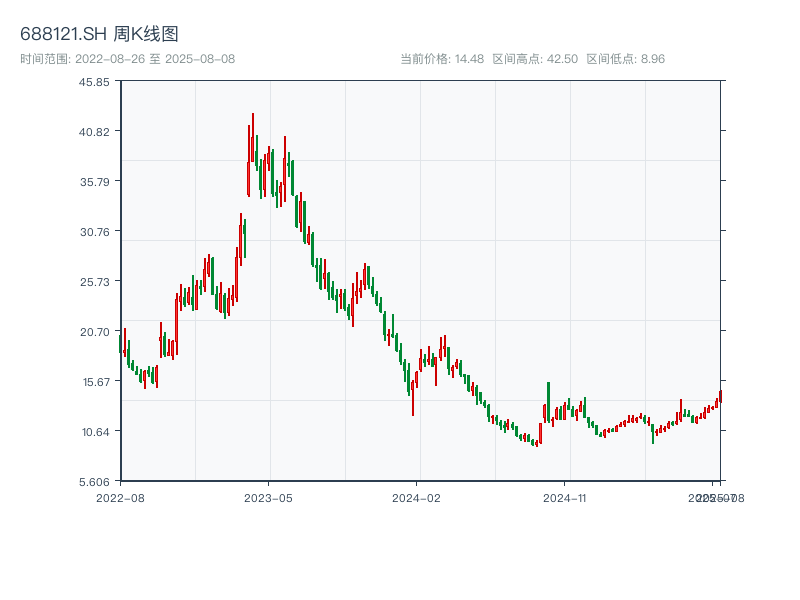Click y-axis value 45.85
Screen dimensions: 800x600
[94, 82]
